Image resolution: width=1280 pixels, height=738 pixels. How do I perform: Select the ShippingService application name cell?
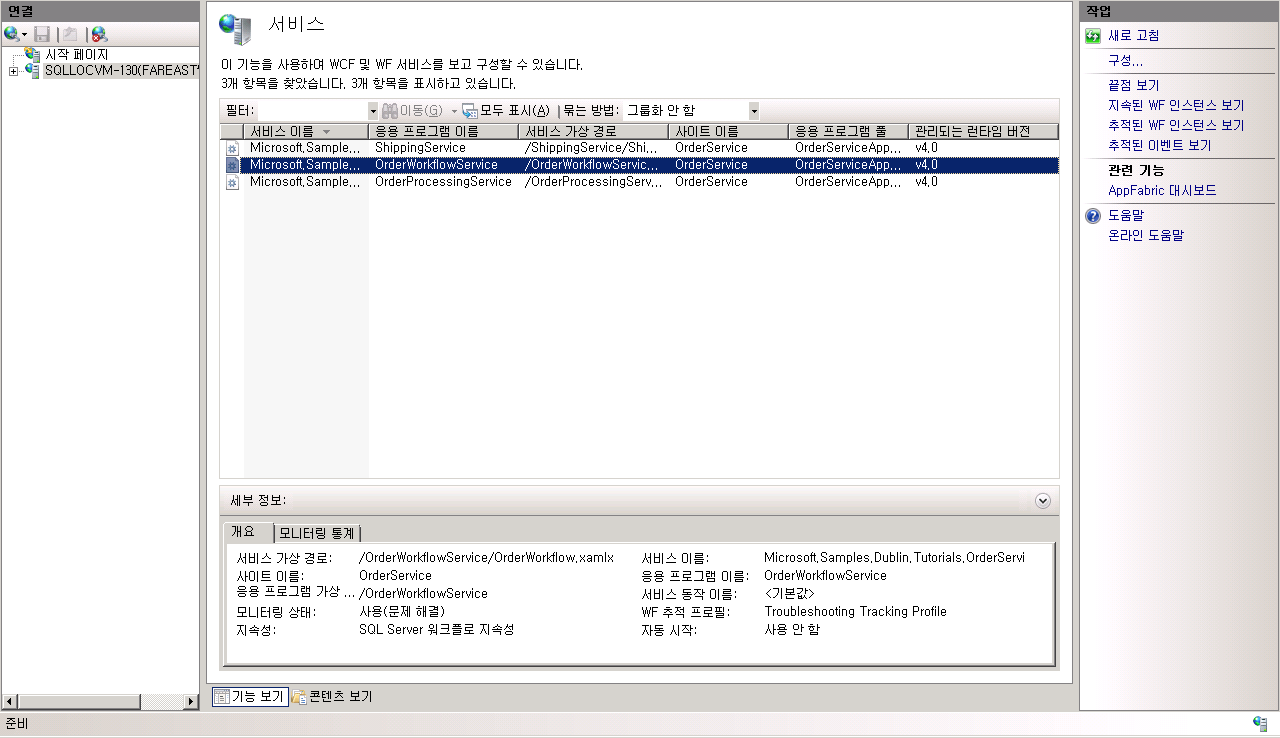pyautogui.click(x=420, y=148)
